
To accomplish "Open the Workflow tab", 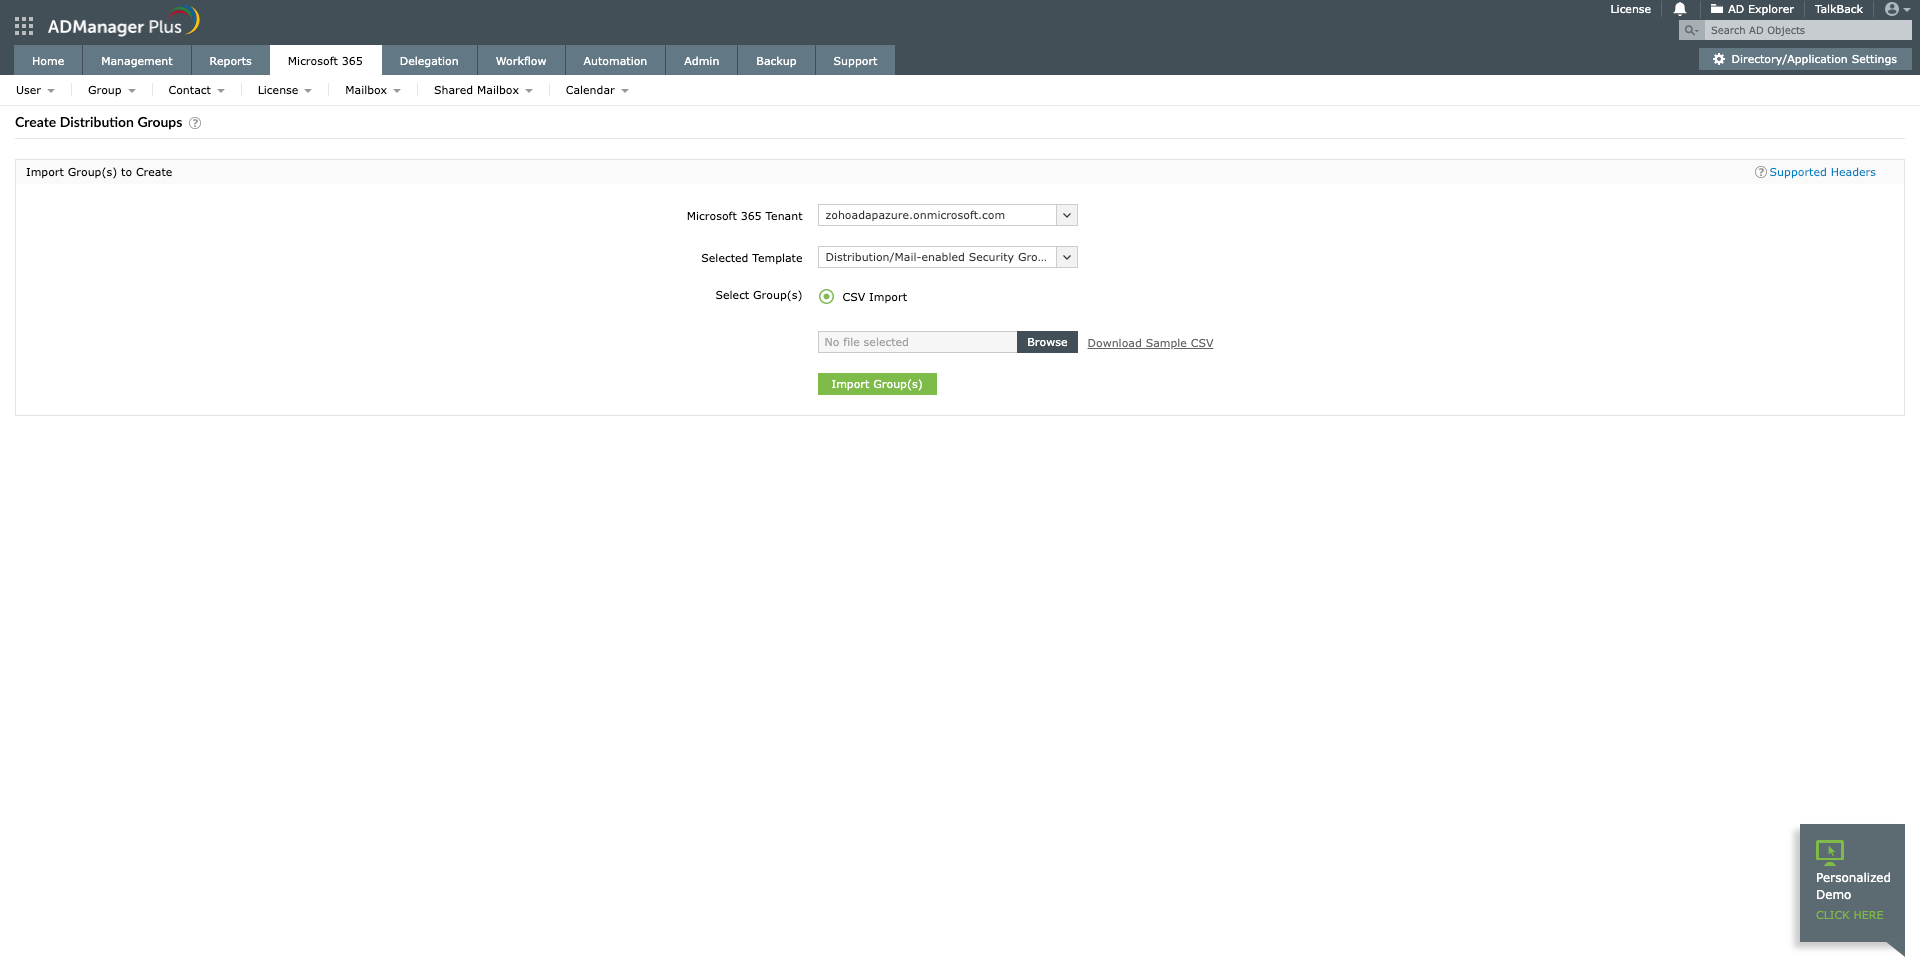I will [521, 61].
